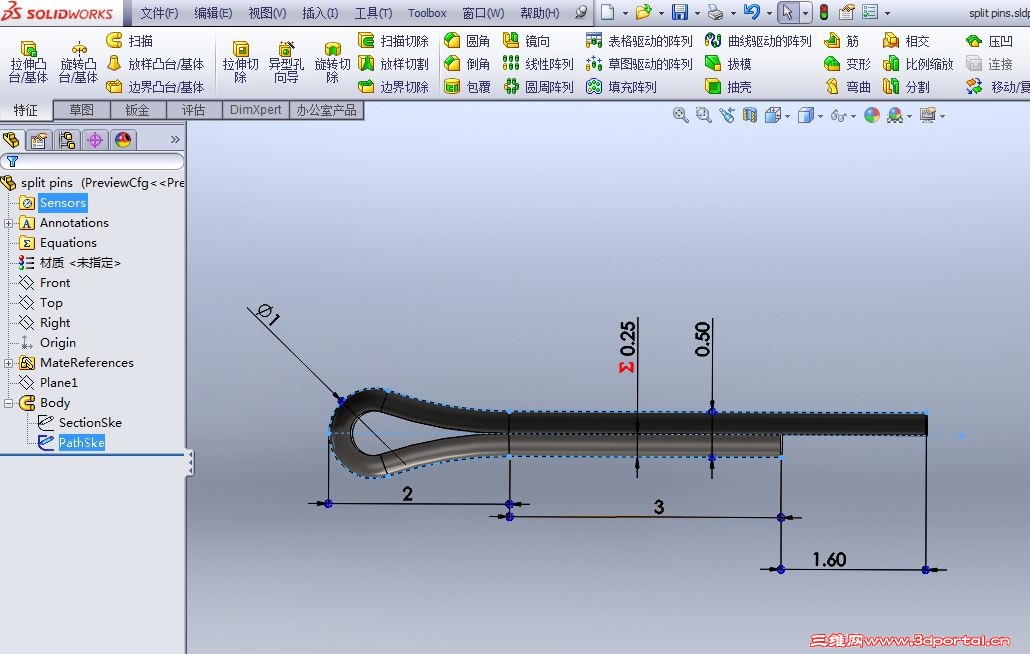Click the feature tree filter field
This screenshot has height=654, width=1030.
(92, 161)
